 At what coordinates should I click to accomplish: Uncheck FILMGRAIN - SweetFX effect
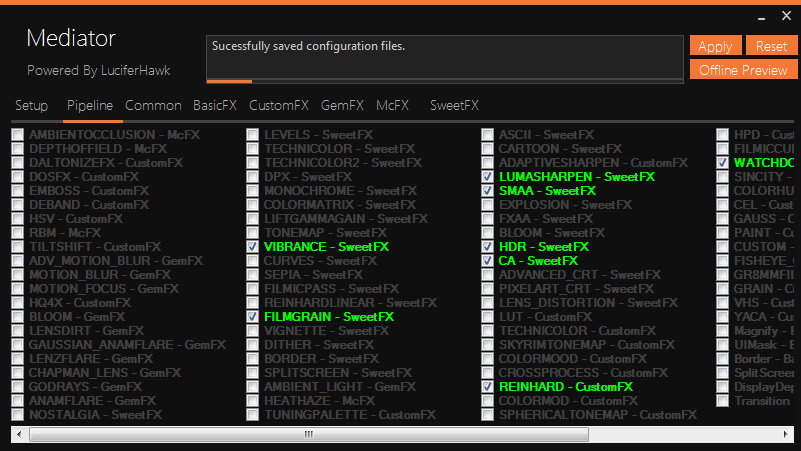253,316
